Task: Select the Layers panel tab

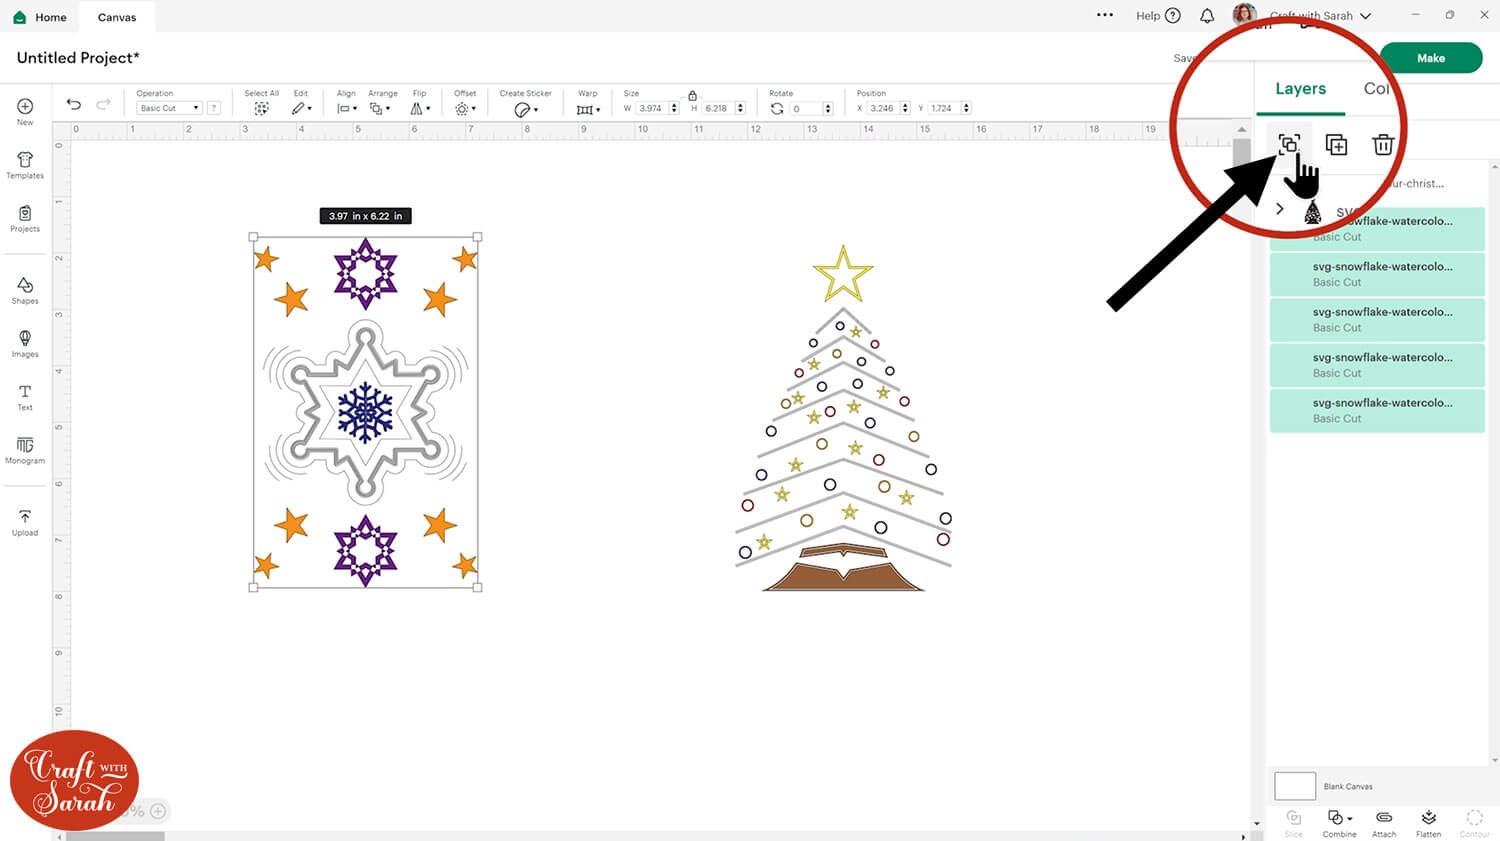Action: (1300, 89)
